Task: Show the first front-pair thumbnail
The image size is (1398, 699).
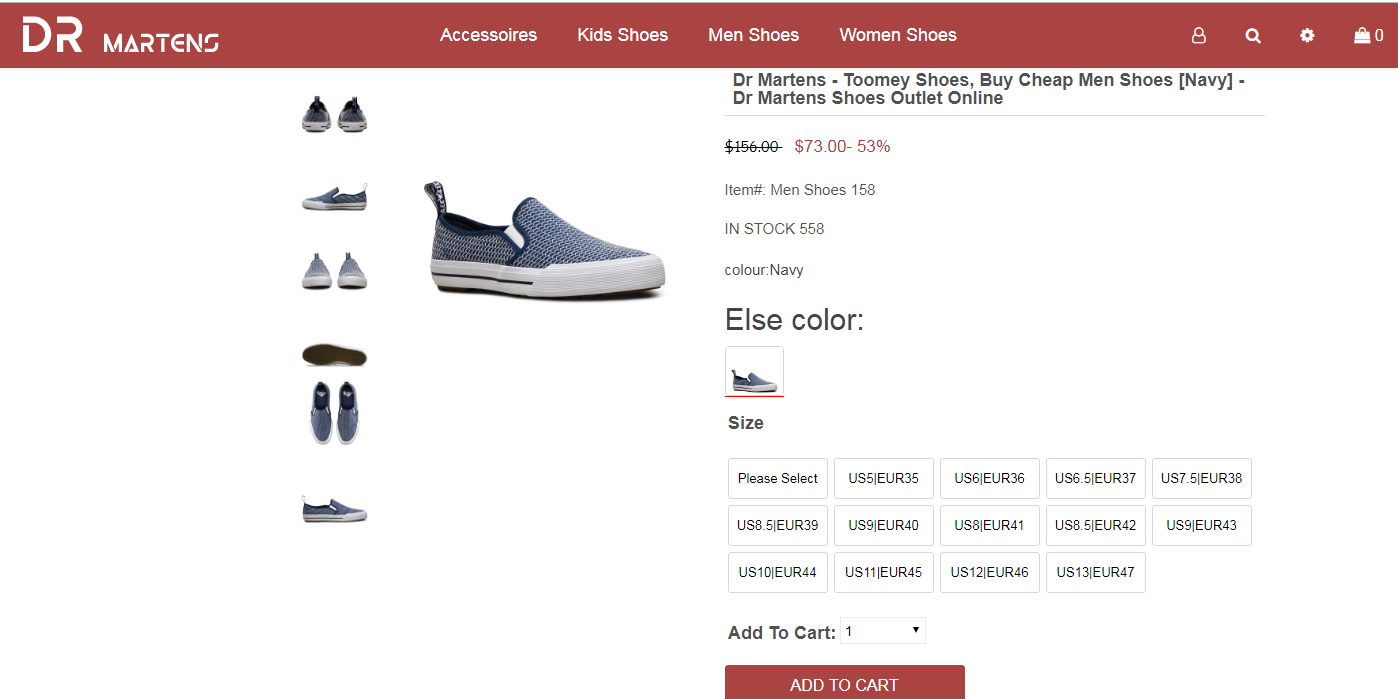Action: [334, 116]
